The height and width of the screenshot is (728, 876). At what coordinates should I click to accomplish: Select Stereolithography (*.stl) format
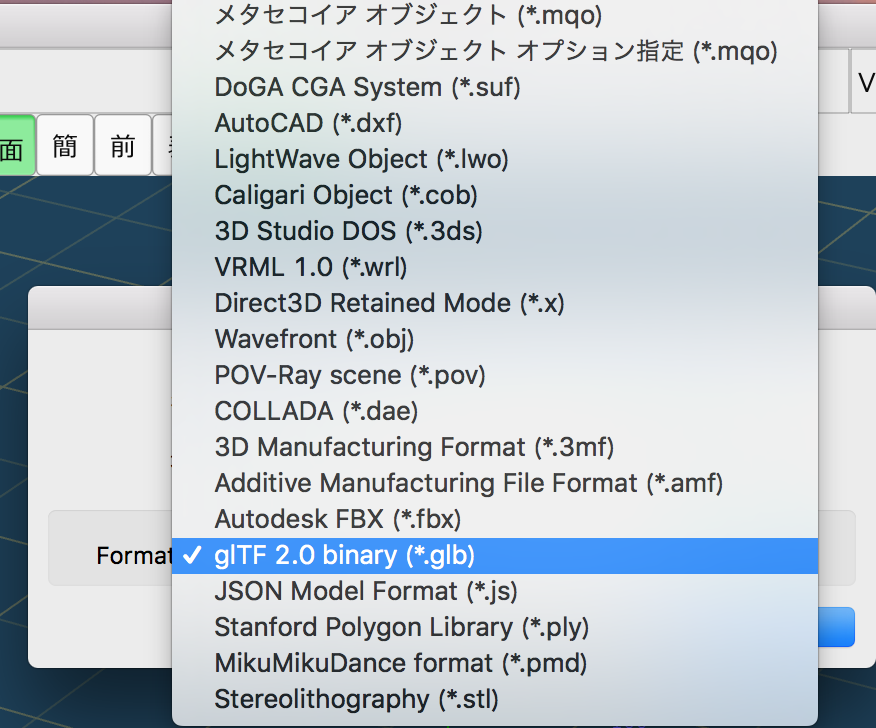pos(495,699)
